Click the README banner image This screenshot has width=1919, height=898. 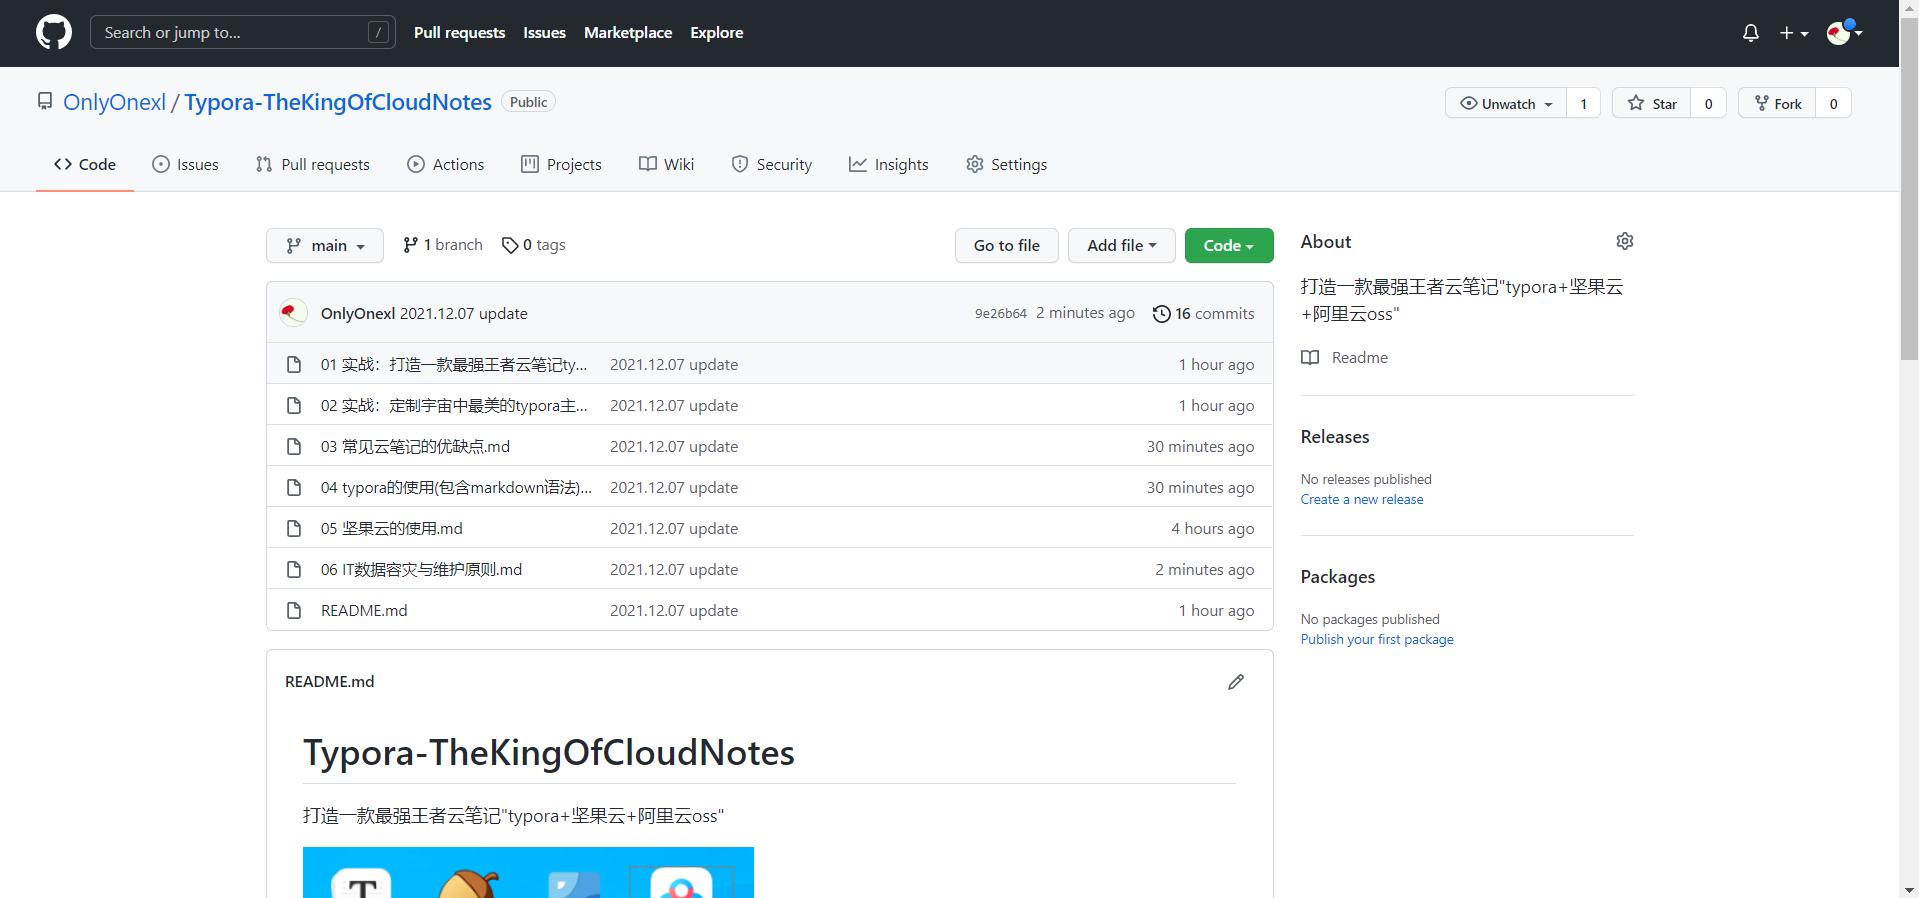coord(528,872)
